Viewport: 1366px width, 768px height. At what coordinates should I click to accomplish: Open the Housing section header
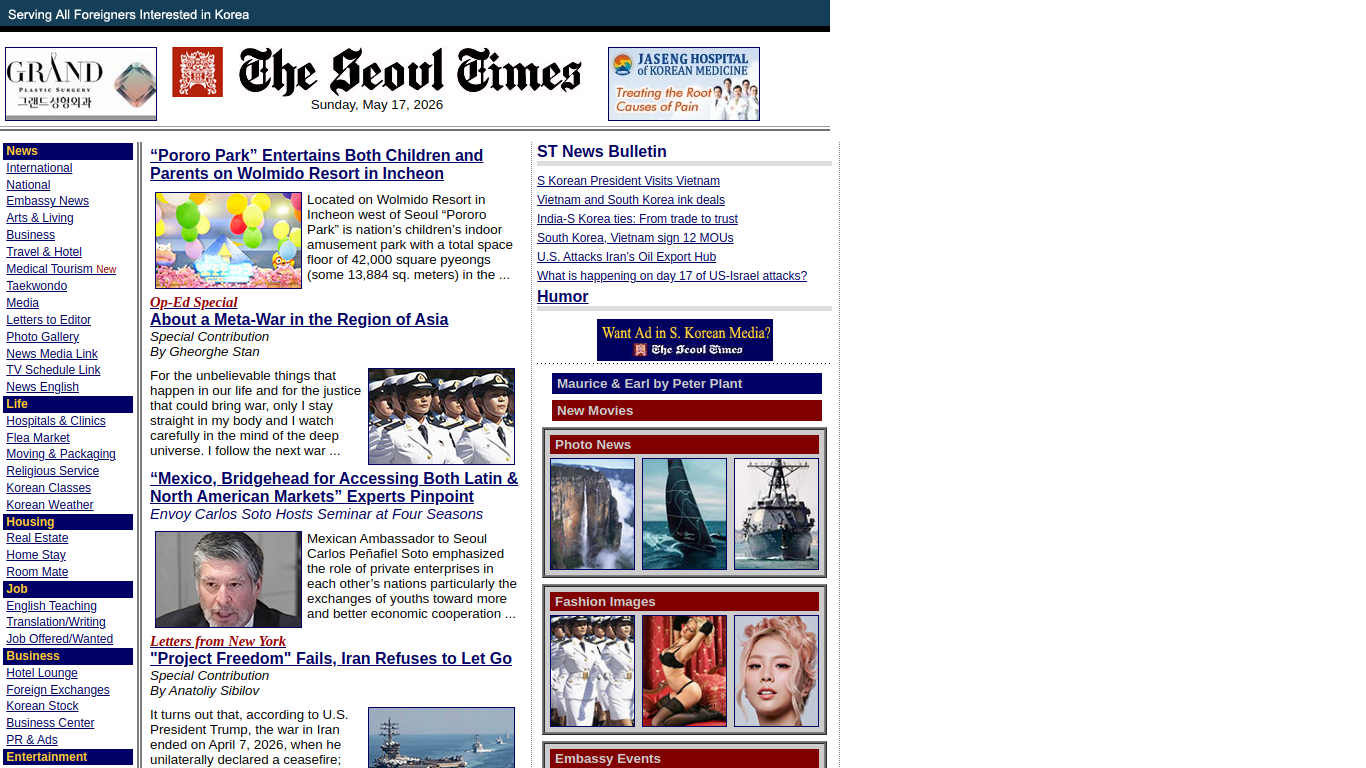(x=68, y=522)
